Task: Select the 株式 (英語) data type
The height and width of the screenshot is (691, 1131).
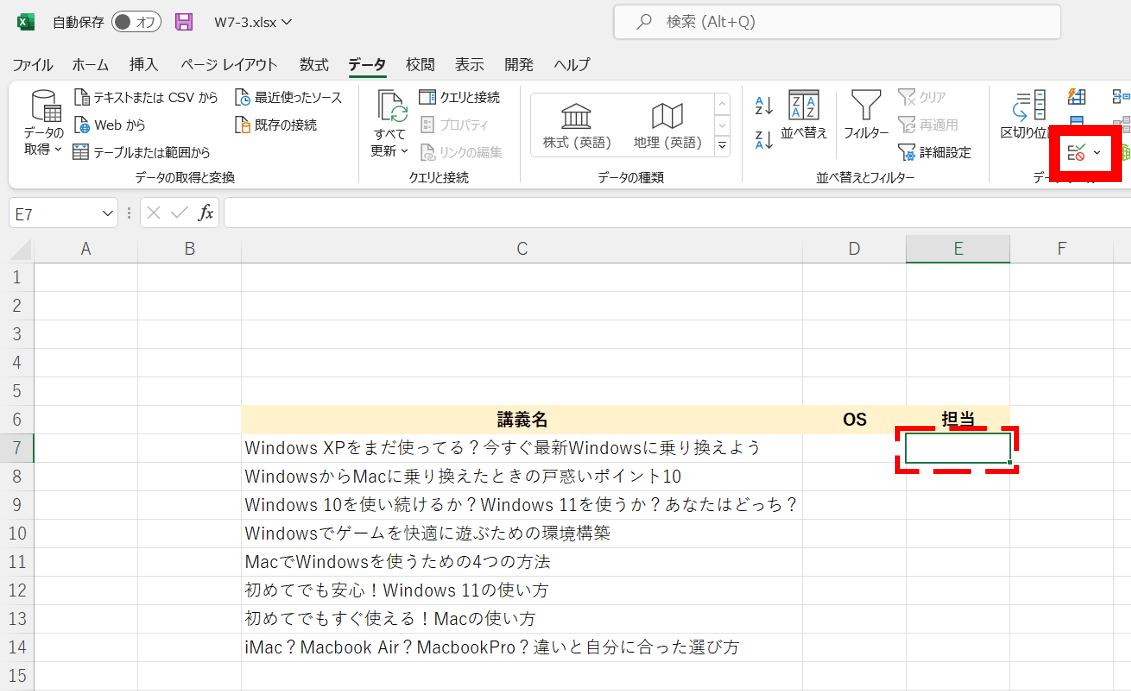Action: [x=576, y=125]
